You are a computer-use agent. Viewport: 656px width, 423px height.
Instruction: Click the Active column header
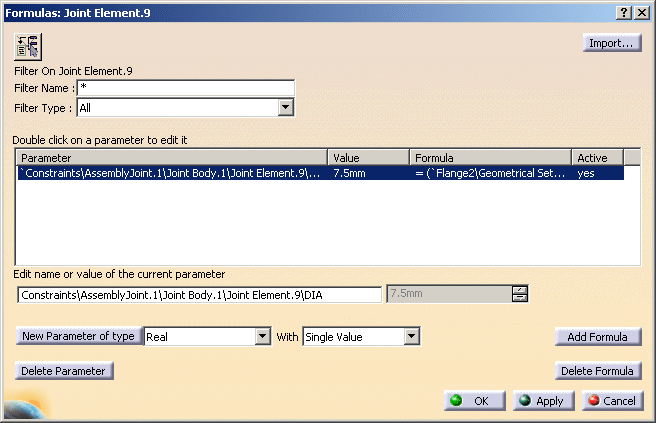[598, 158]
